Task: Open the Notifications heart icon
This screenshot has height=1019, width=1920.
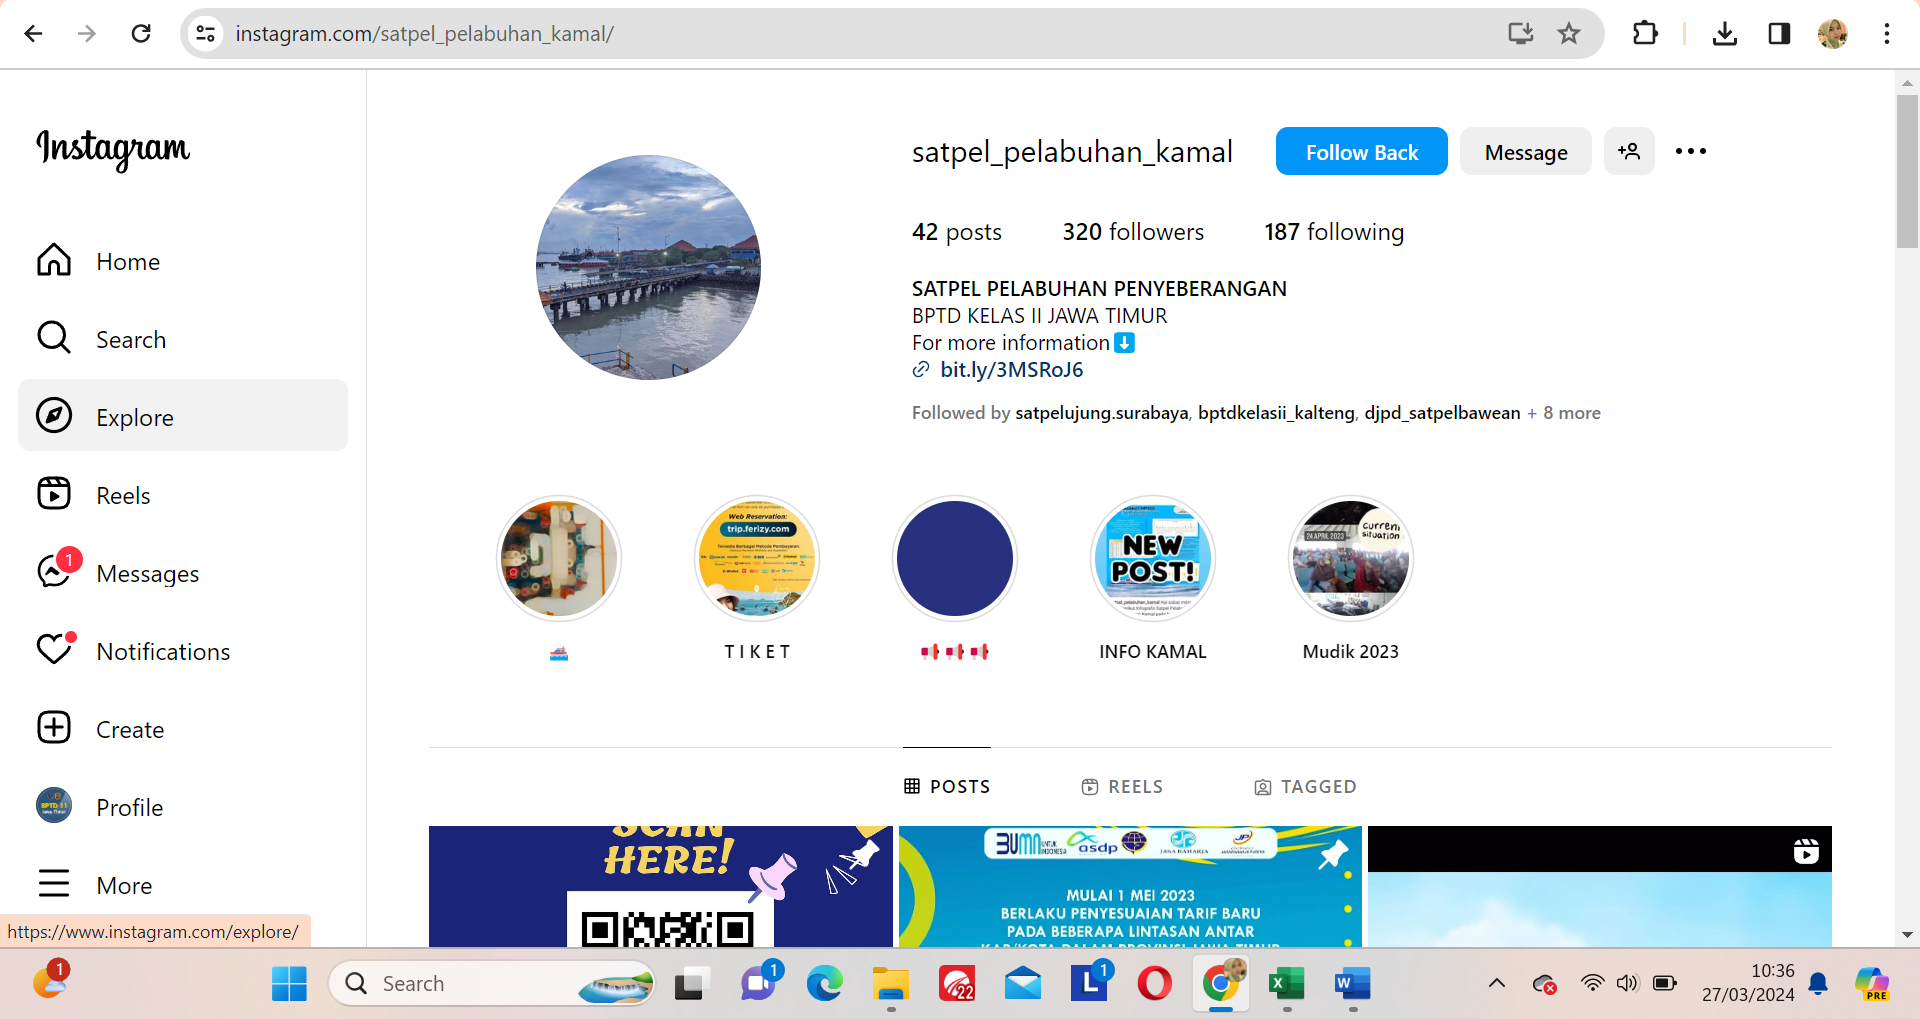Action: tap(55, 650)
